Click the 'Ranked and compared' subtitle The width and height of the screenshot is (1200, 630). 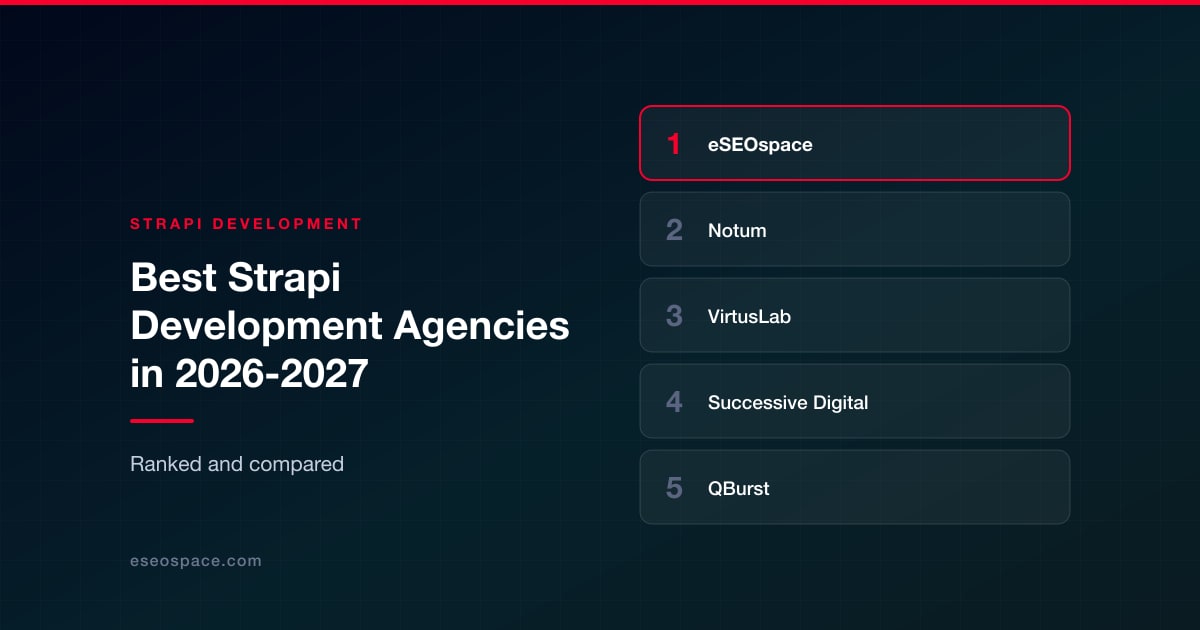(x=237, y=464)
